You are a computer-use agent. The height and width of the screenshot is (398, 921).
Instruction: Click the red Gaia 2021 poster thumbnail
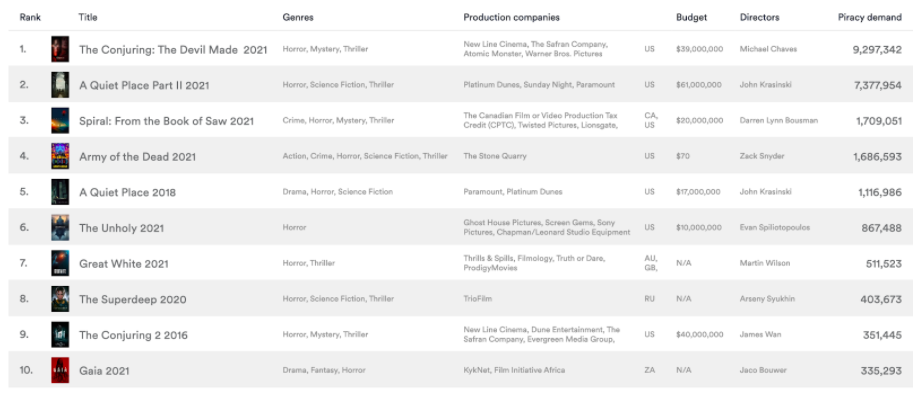click(x=60, y=370)
